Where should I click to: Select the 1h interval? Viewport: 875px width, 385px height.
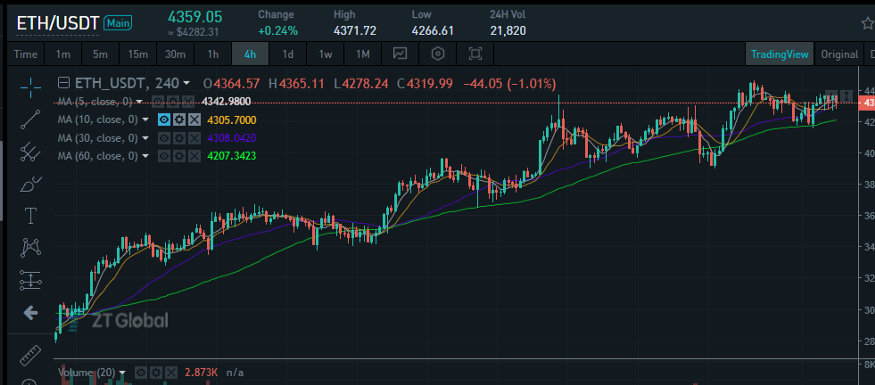pos(213,54)
